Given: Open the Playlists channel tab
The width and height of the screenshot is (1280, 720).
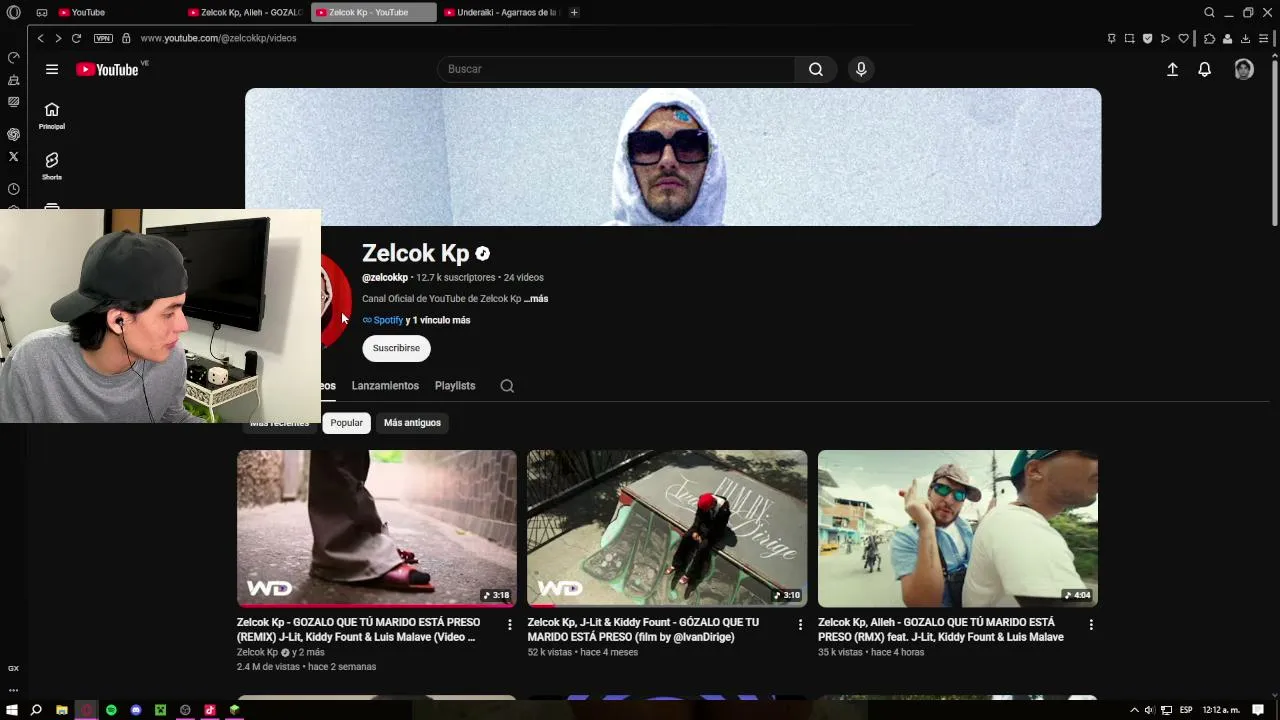Looking at the screenshot, I should click(x=455, y=386).
